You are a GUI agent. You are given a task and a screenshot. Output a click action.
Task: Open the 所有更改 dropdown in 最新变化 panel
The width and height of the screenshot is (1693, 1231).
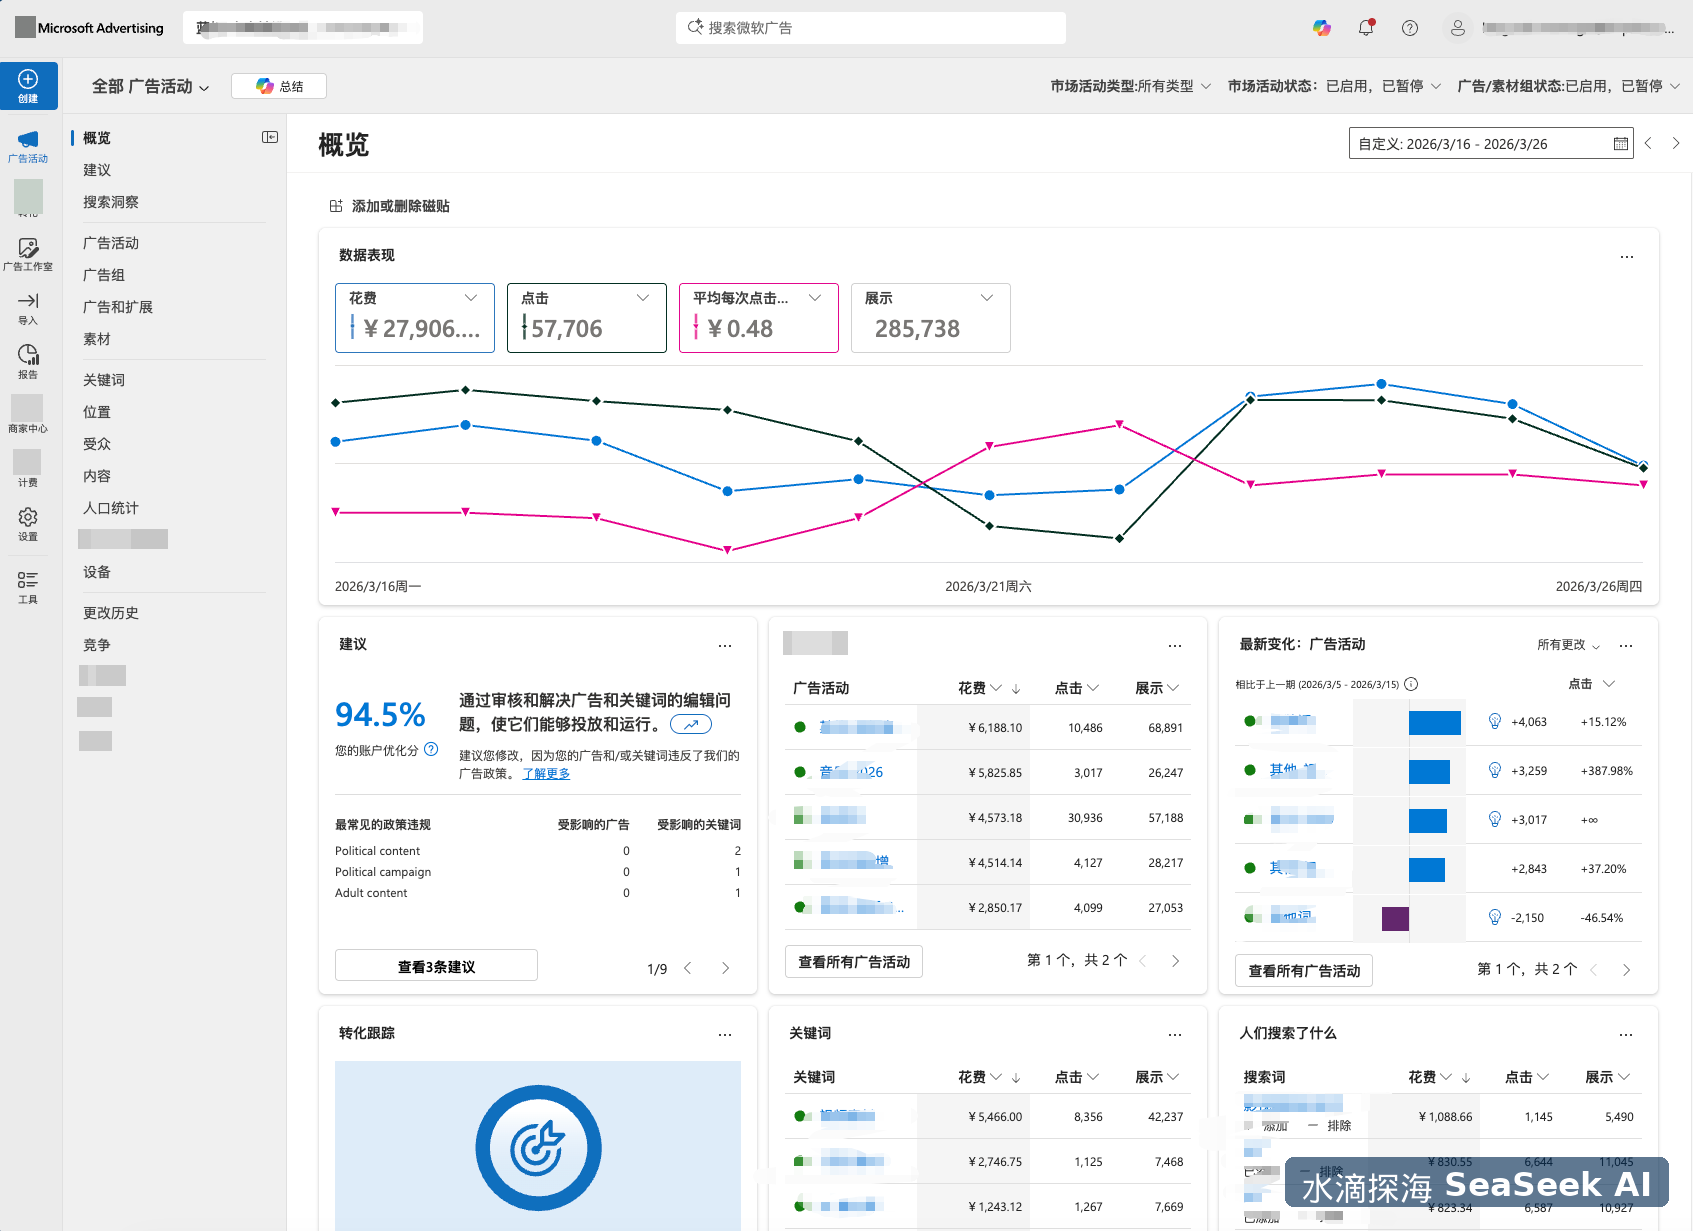(x=1567, y=645)
